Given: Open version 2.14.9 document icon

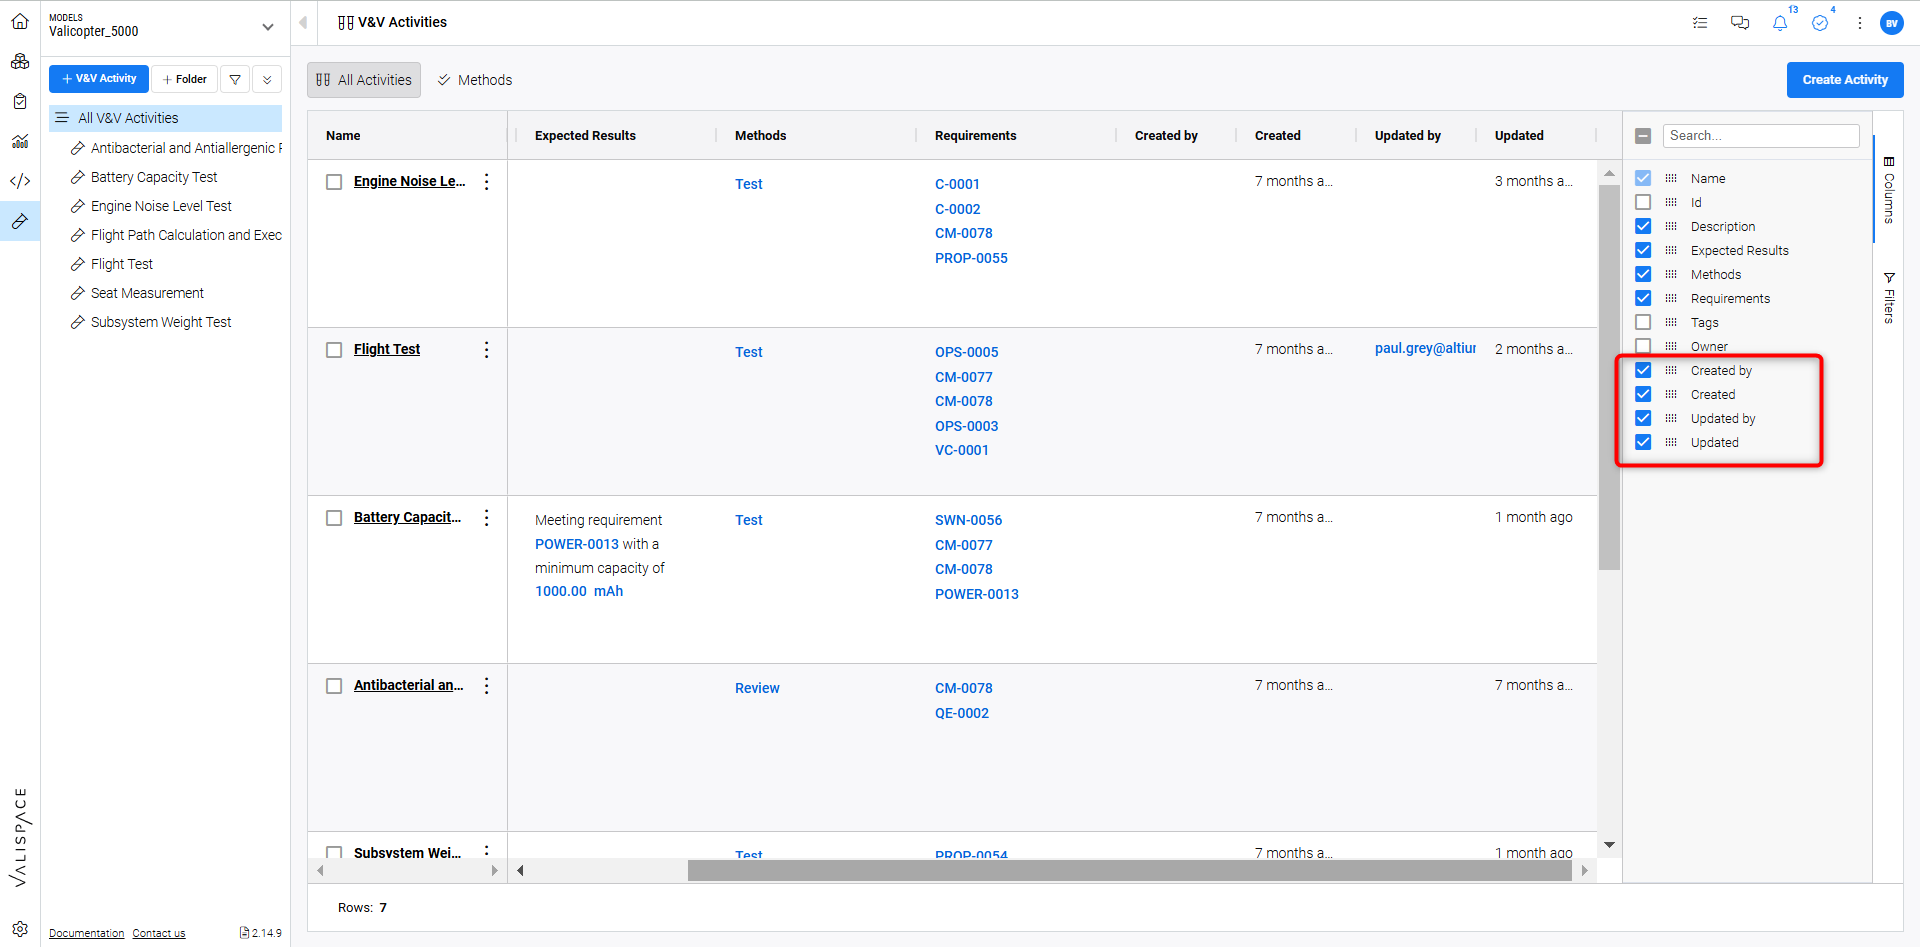Looking at the screenshot, I should 245,932.
